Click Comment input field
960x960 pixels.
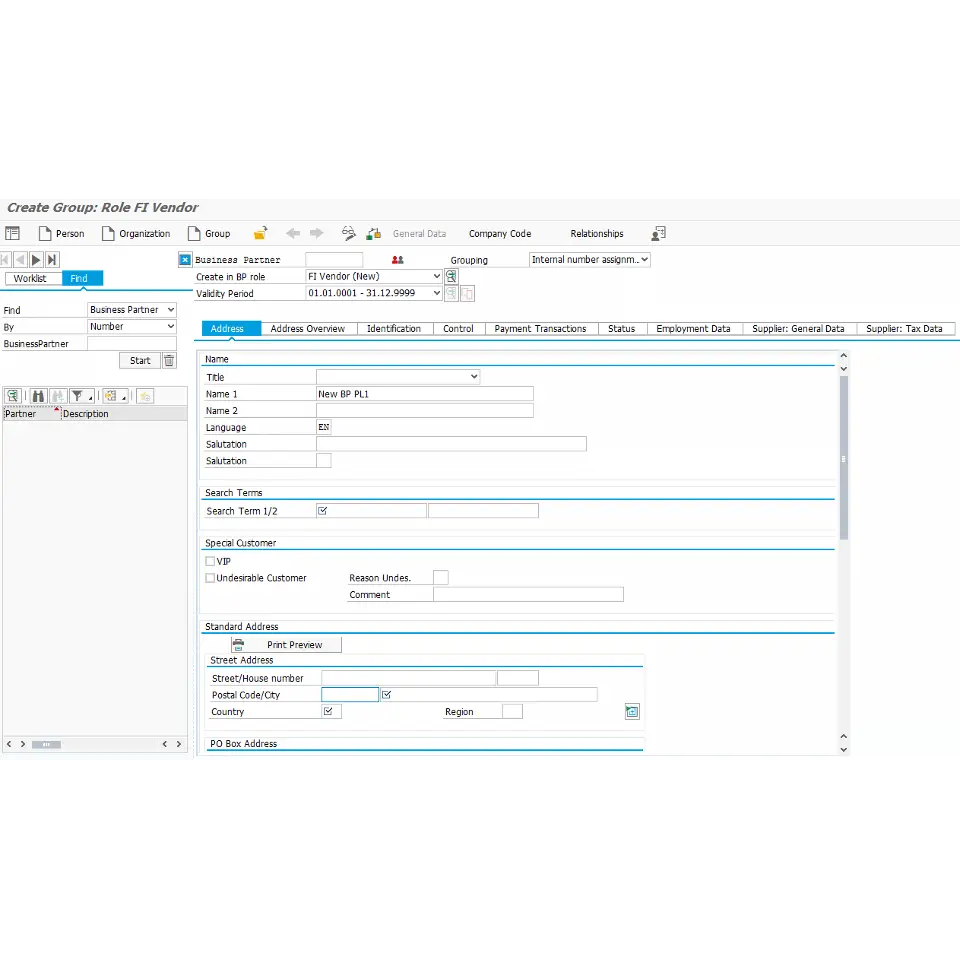528,594
